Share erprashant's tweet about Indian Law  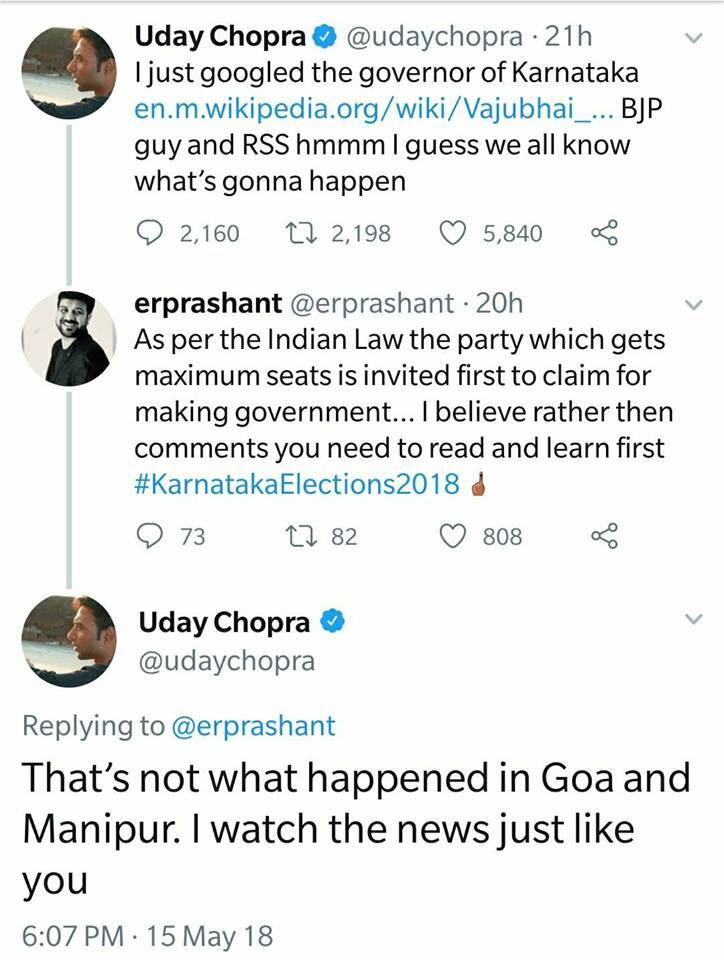(x=606, y=537)
